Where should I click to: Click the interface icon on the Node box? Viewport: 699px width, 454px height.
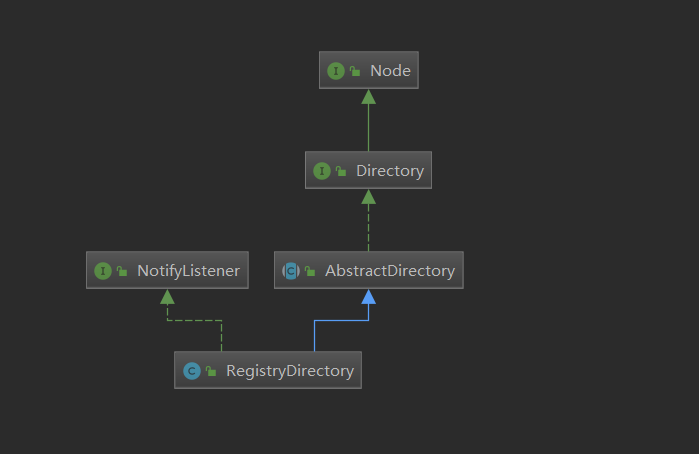point(336,71)
